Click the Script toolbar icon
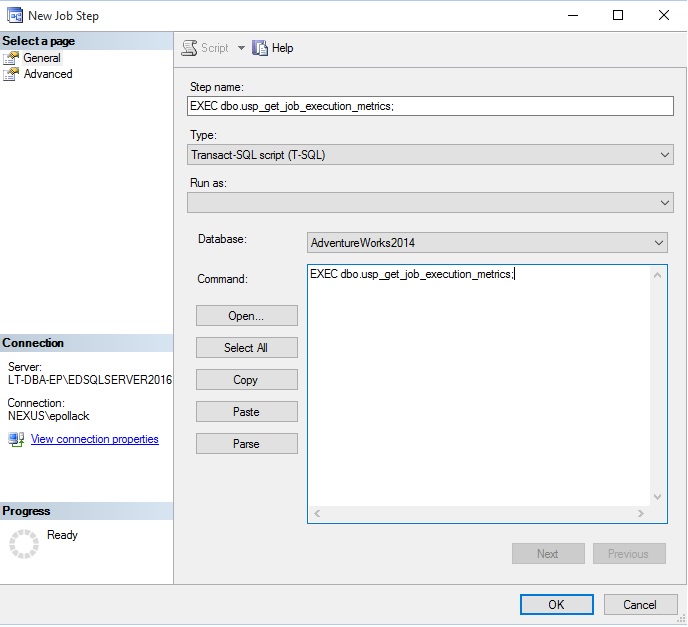Image resolution: width=688 pixels, height=627 pixels. pyautogui.click(x=190, y=48)
